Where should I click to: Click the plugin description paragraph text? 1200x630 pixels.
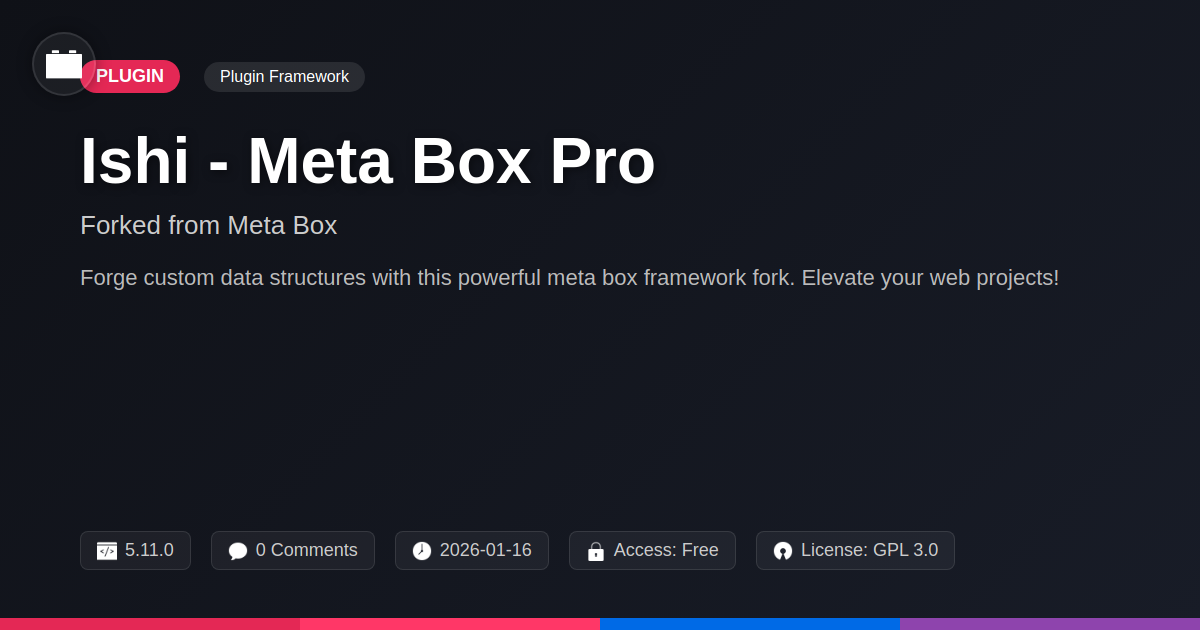tap(569, 278)
